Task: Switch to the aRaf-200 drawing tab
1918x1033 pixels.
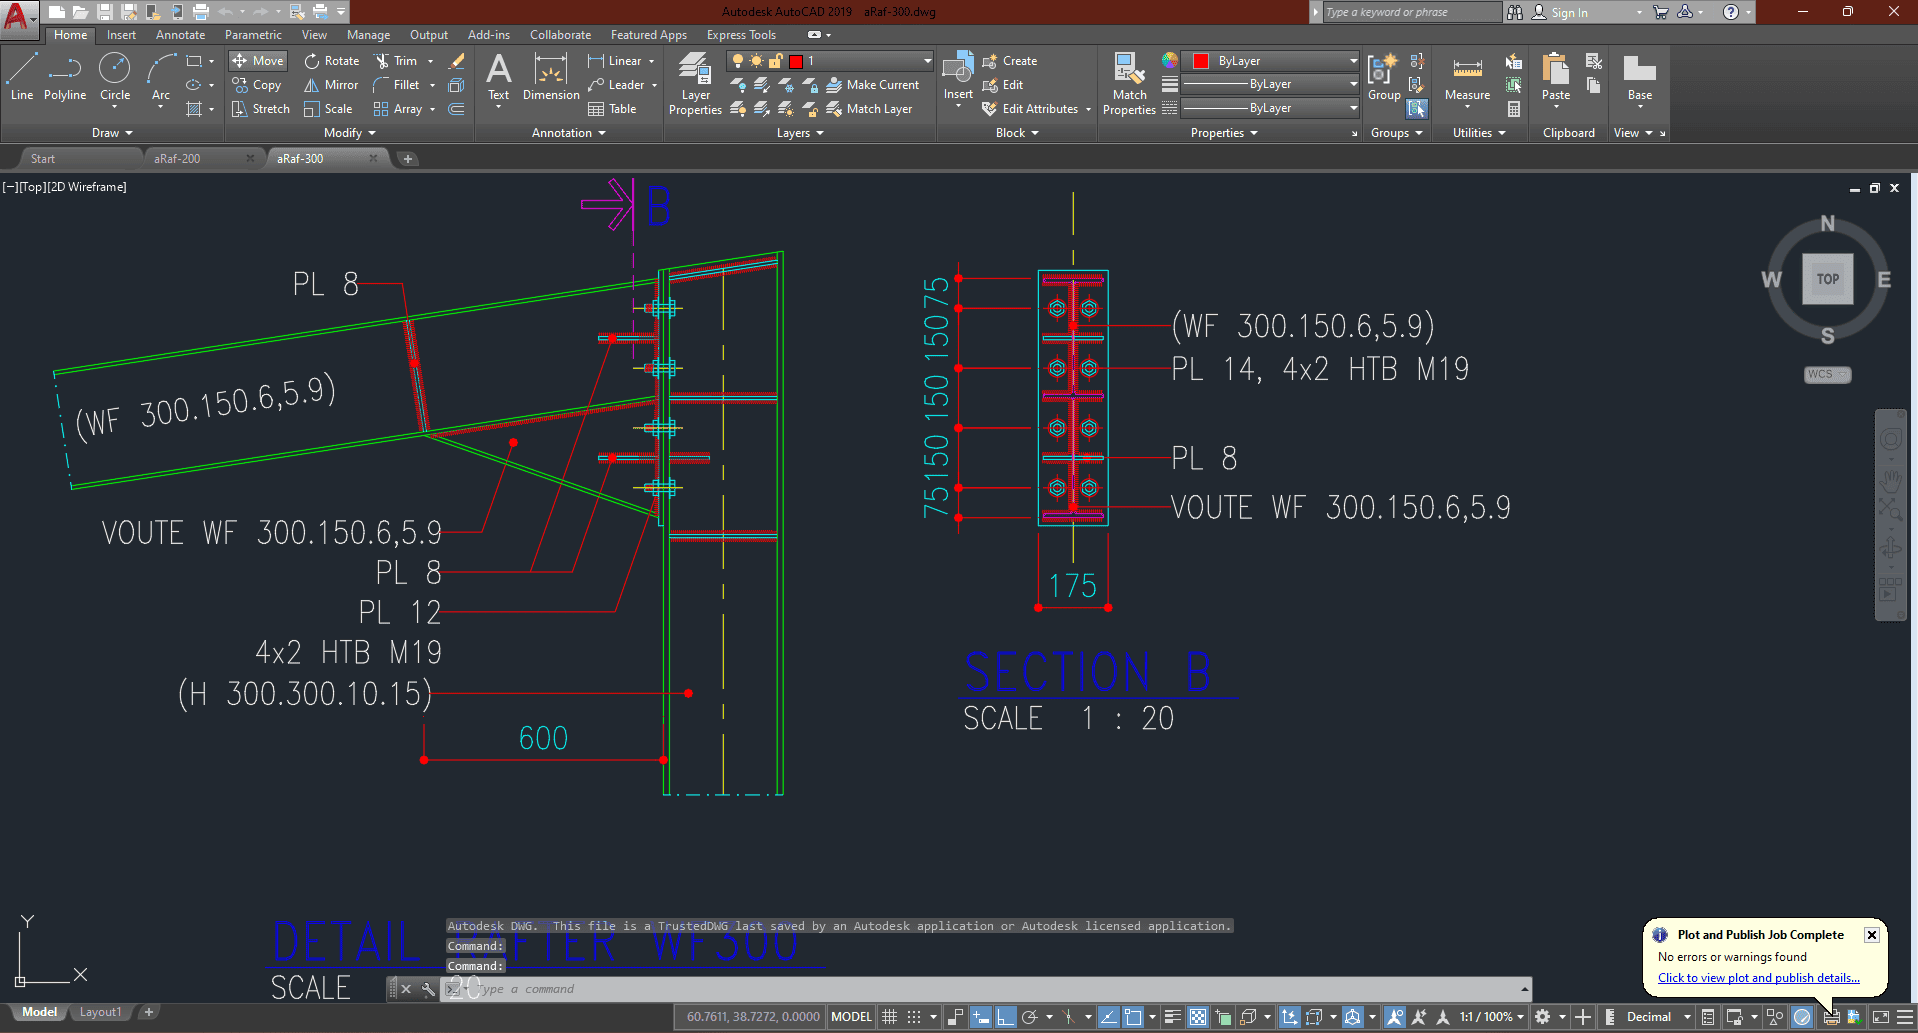Action: pyautogui.click(x=178, y=159)
